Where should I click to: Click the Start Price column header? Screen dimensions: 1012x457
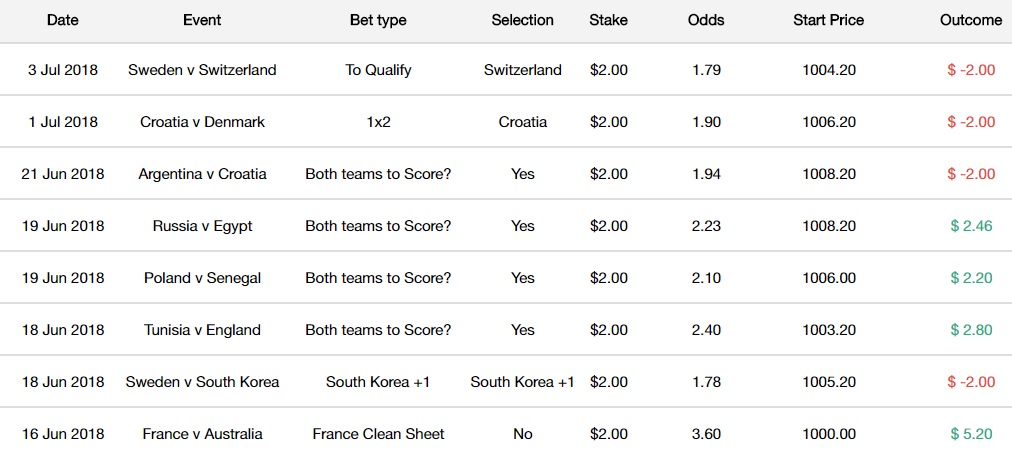[828, 20]
